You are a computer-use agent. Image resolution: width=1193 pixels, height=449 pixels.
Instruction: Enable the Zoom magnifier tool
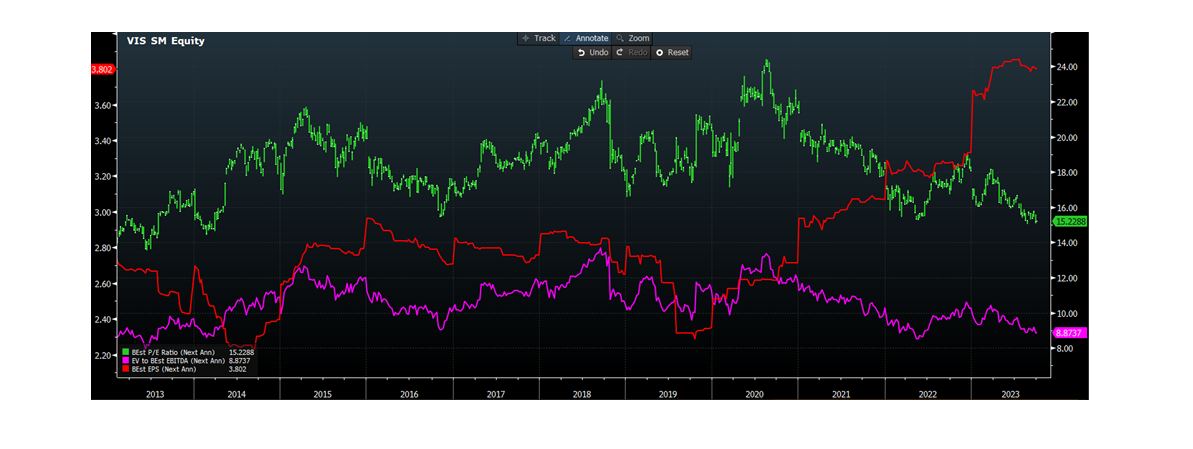point(632,38)
